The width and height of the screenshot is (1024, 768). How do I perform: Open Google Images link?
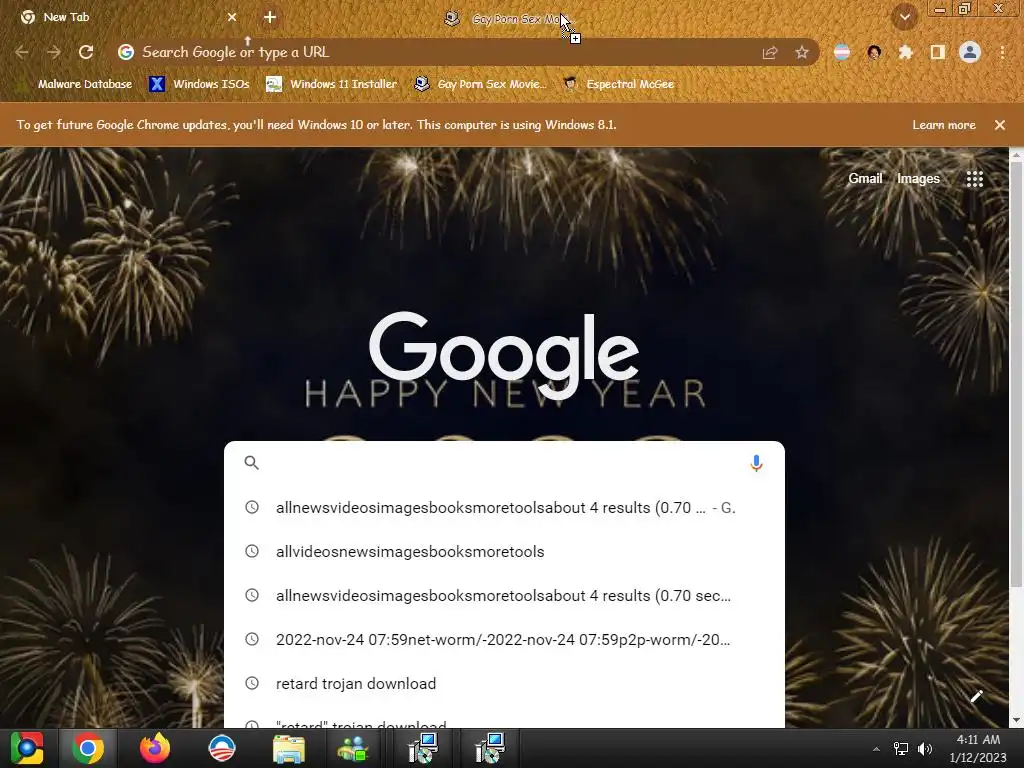pos(918,178)
